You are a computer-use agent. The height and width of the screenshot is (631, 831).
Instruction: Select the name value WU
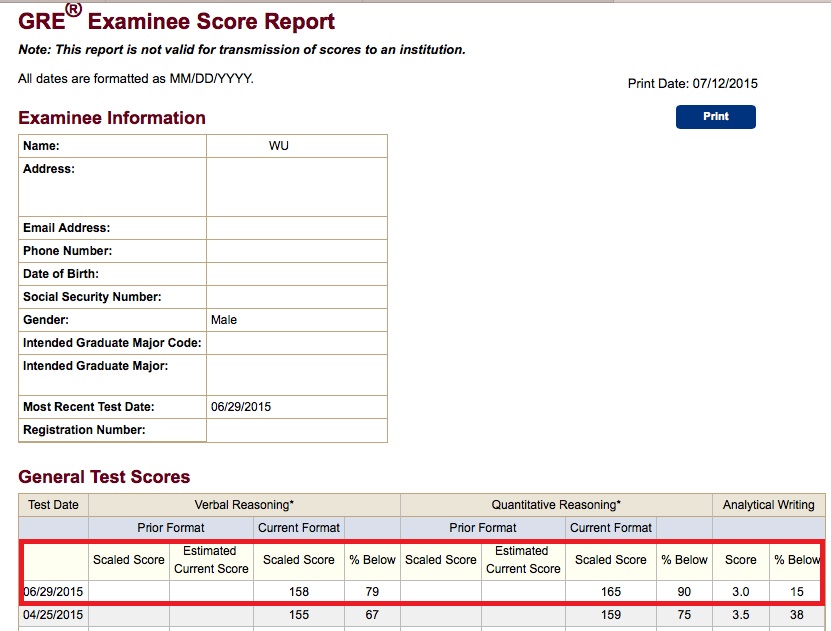(279, 146)
